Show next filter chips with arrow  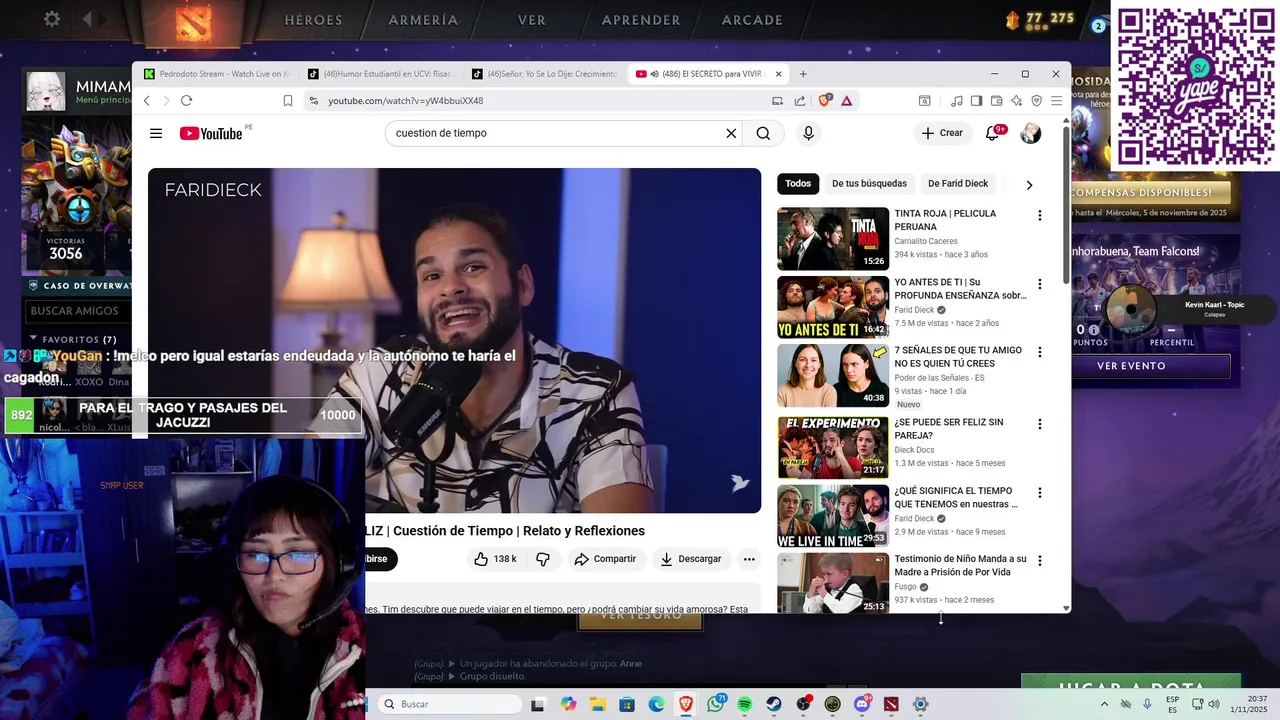[1029, 185]
